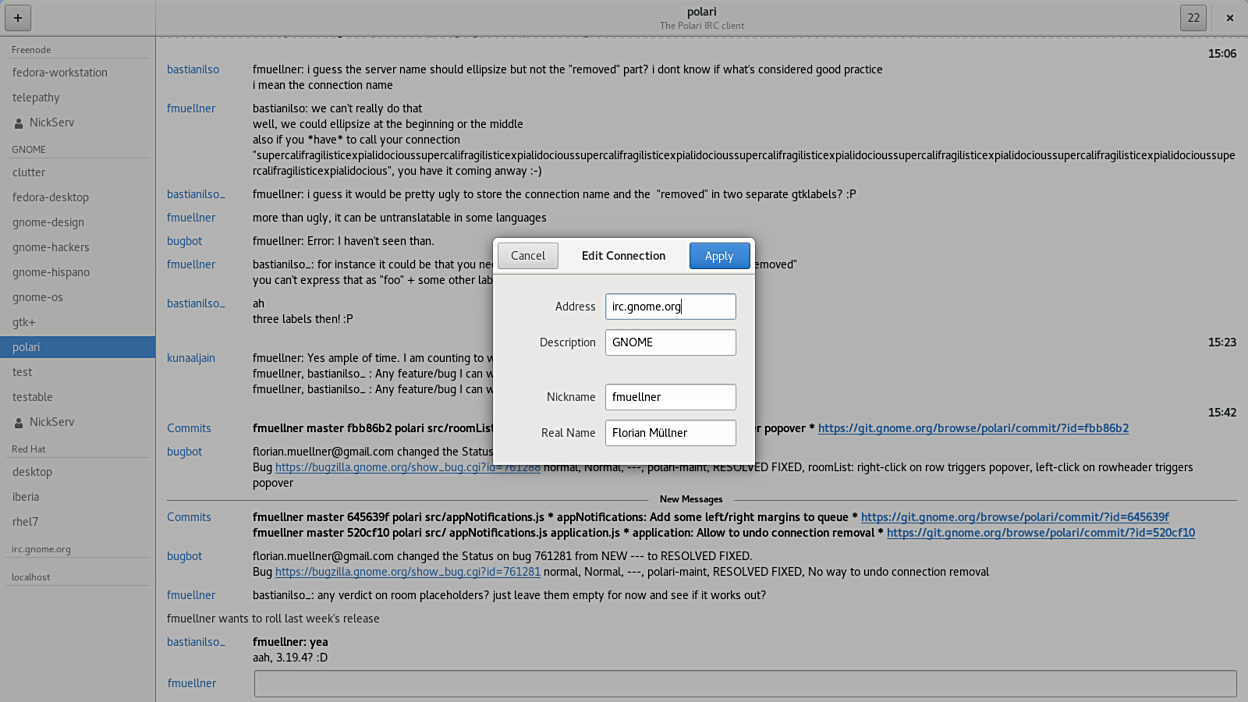Open the commit link for id 645639f
The width and height of the screenshot is (1248, 702).
[1014, 517]
